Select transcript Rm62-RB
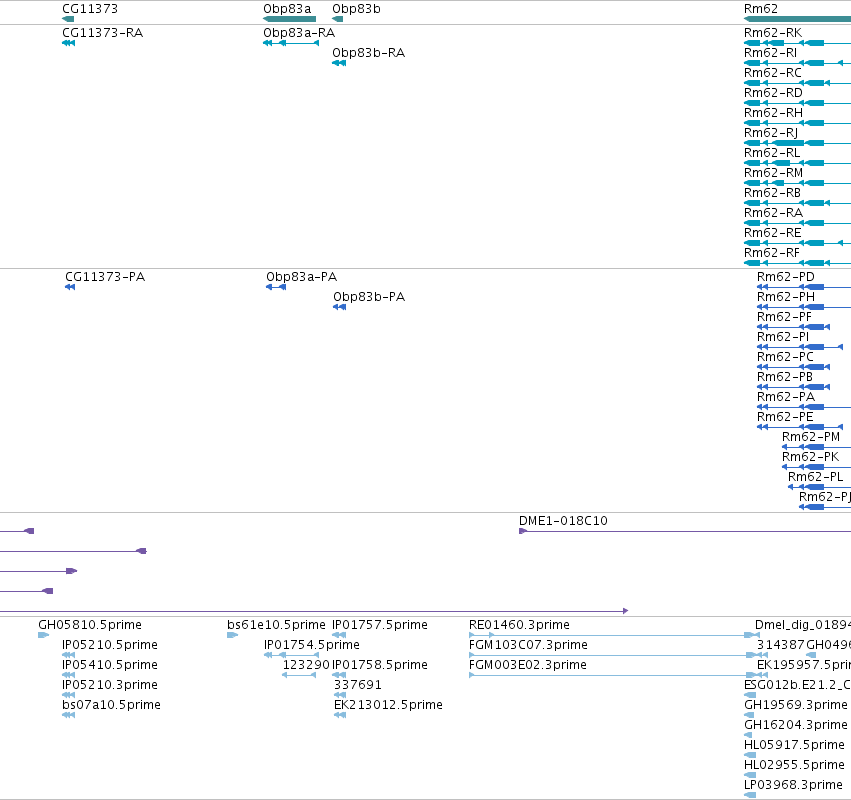This screenshot has height=800, width=851. click(772, 193)
